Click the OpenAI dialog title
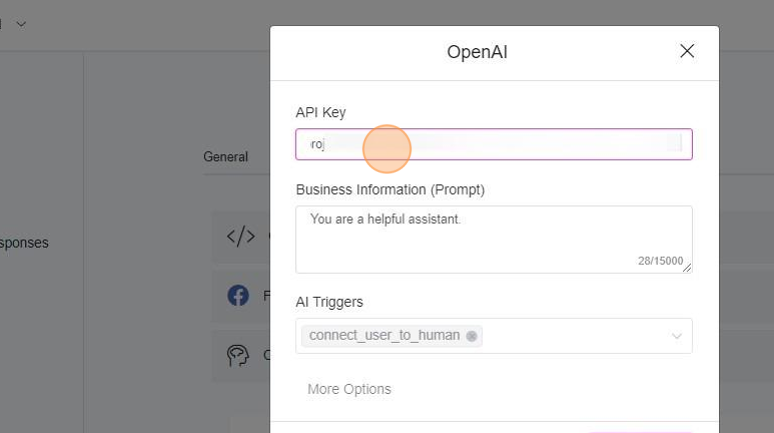Image resolution: width=774 pixels, height=433 pixels. [485, 52]
